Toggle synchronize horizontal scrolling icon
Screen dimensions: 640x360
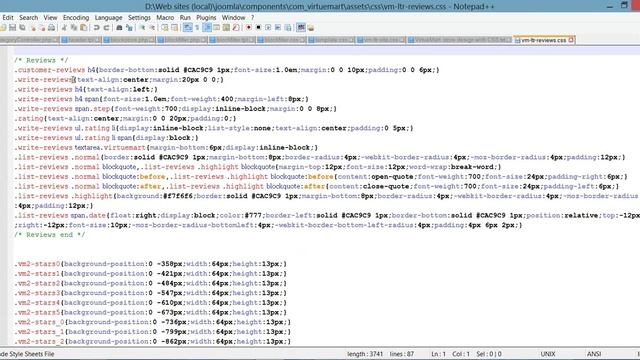click(x=174, y=27)
